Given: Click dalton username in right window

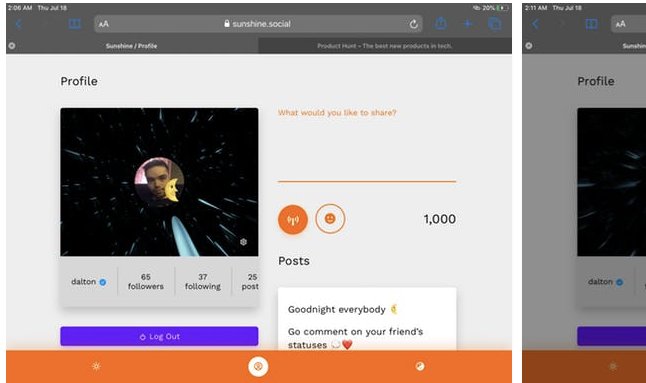Looking at the screenshot, I should pos(600,282).
